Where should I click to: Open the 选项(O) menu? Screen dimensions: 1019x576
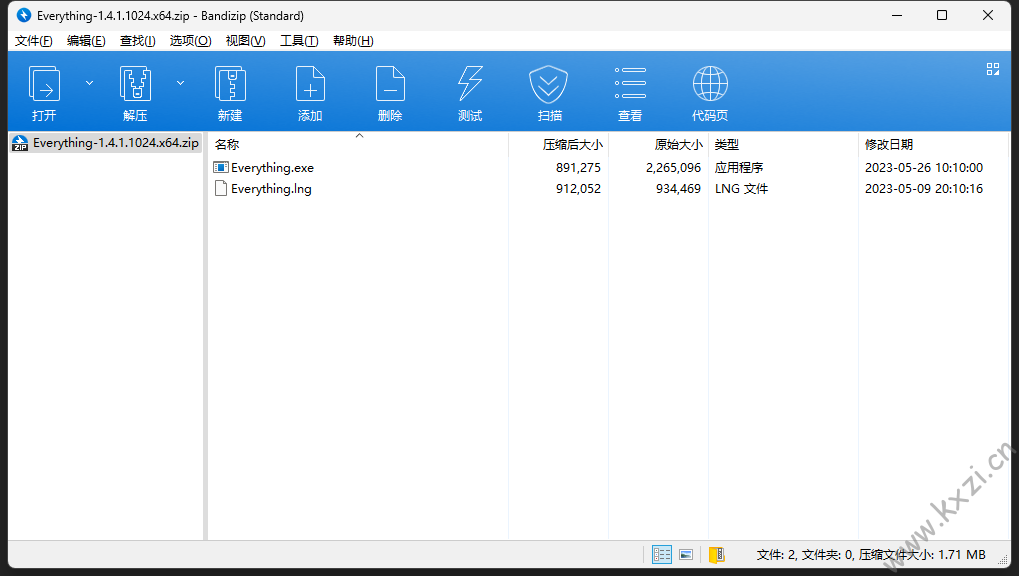tap(190, 41)
